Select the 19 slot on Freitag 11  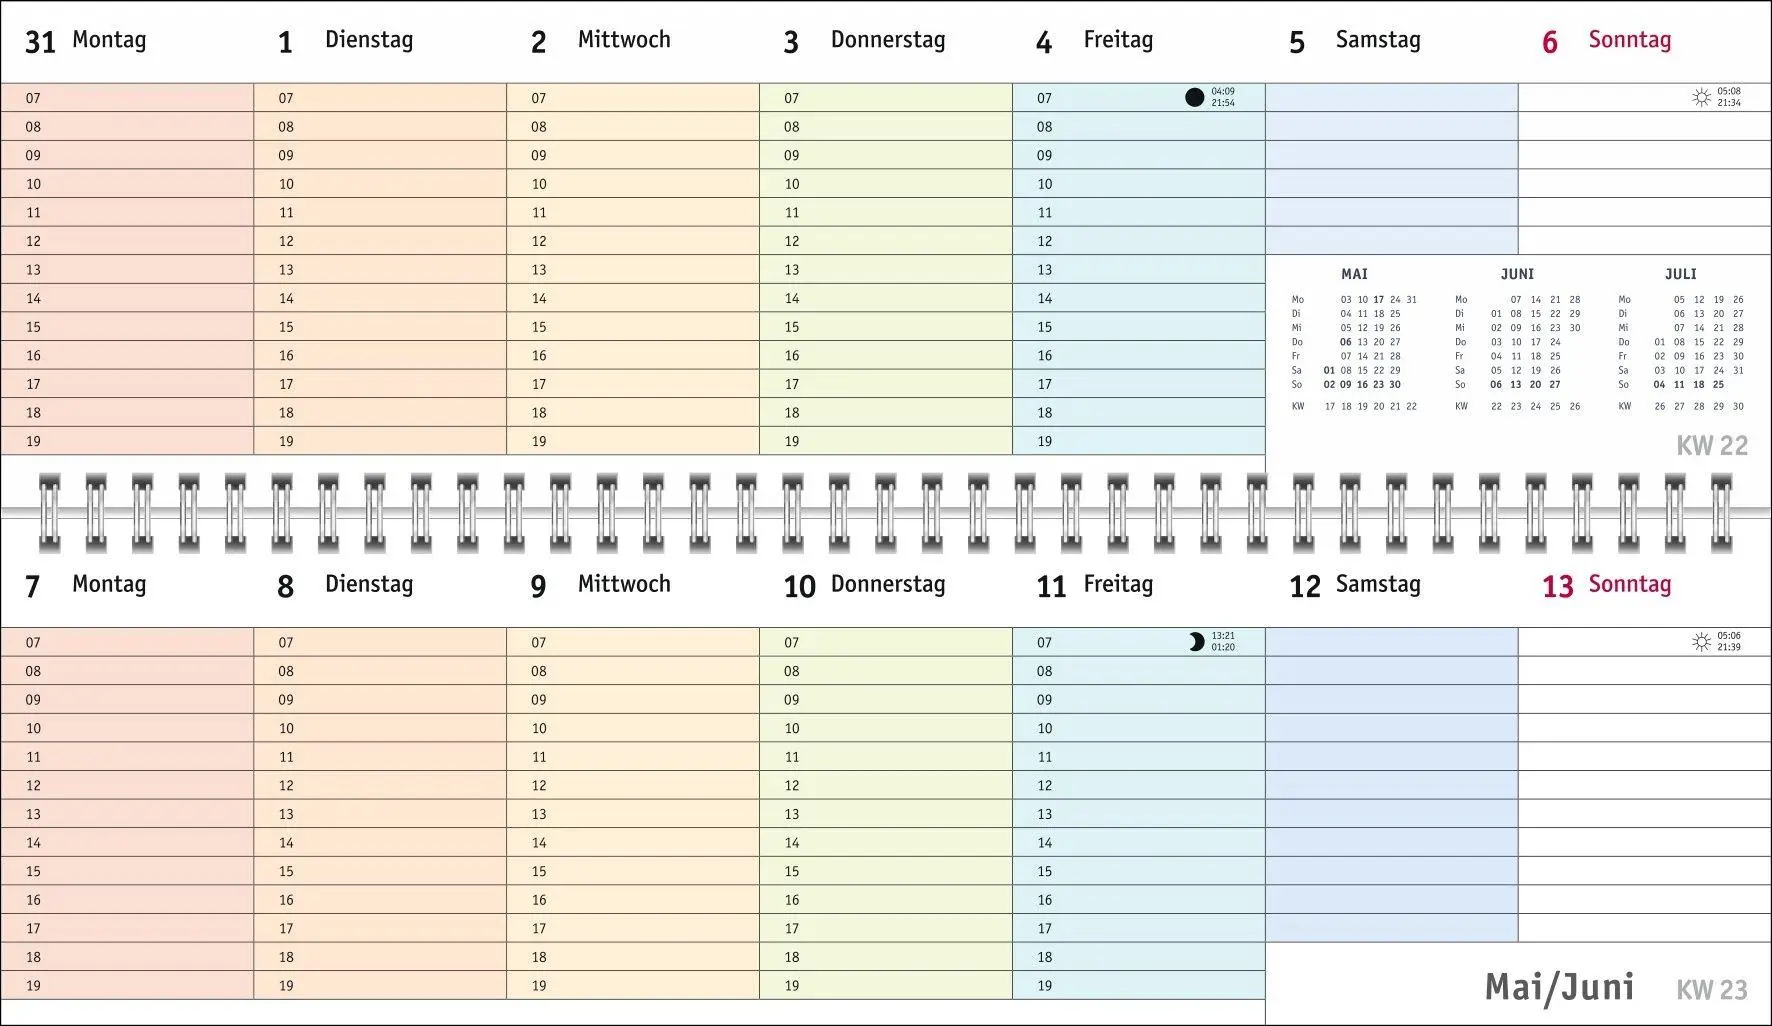pos(1139,985)
